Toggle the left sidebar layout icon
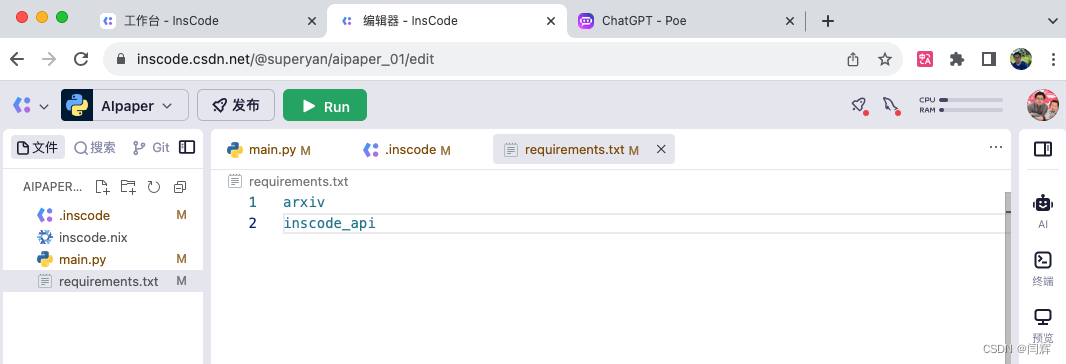The height and width of the screenshot is (364, 1066). [187, 147]
